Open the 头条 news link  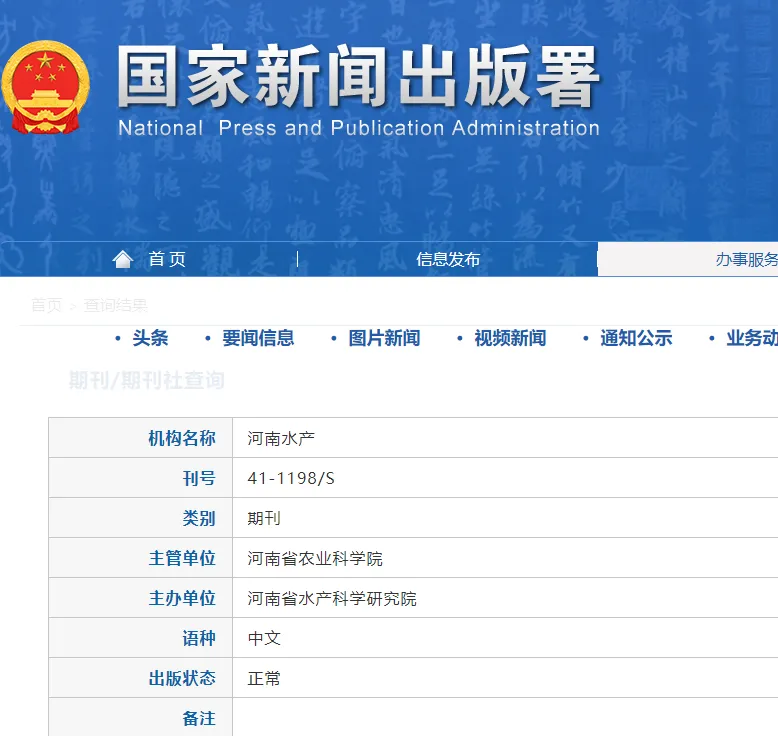click(150, 338)
